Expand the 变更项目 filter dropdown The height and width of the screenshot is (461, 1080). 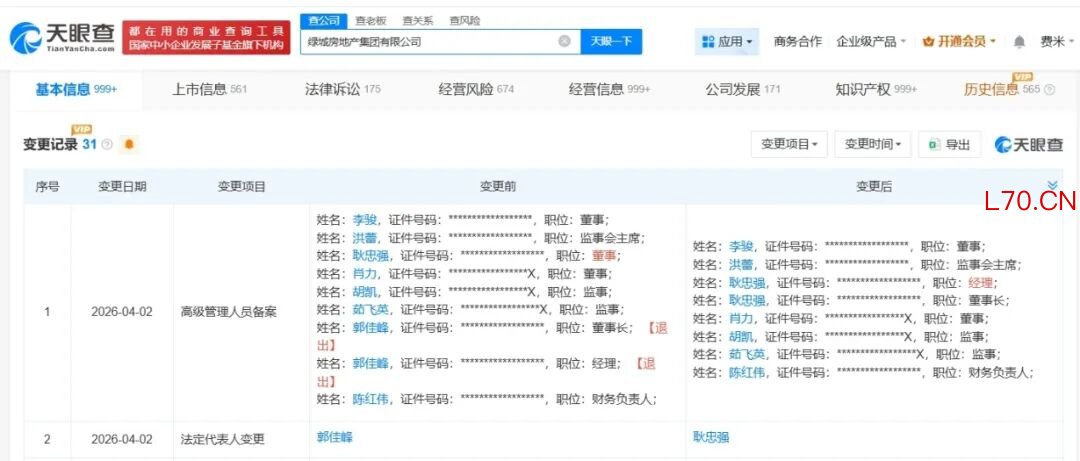789,144
